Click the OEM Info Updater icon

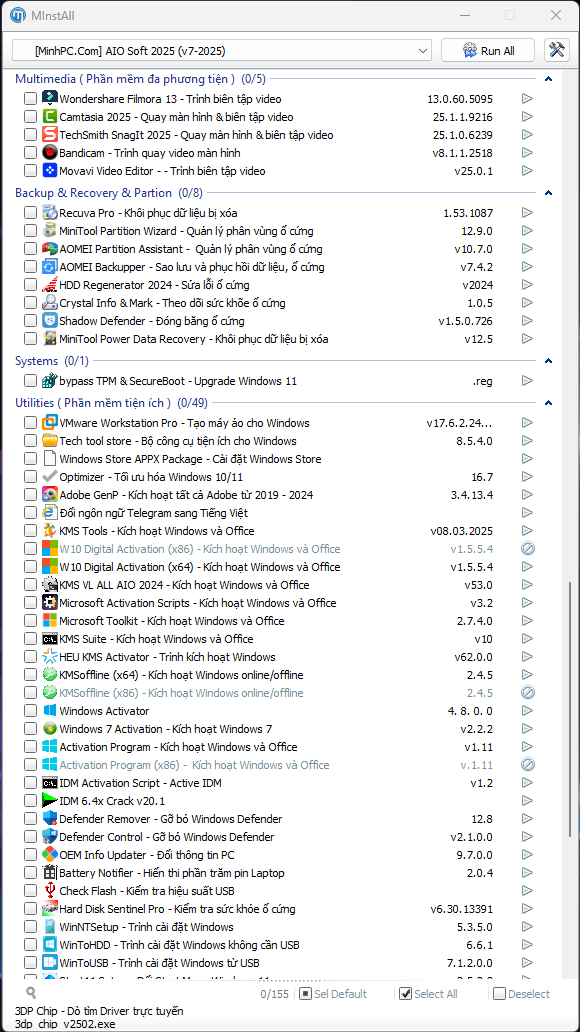click(x=49, y=854)
